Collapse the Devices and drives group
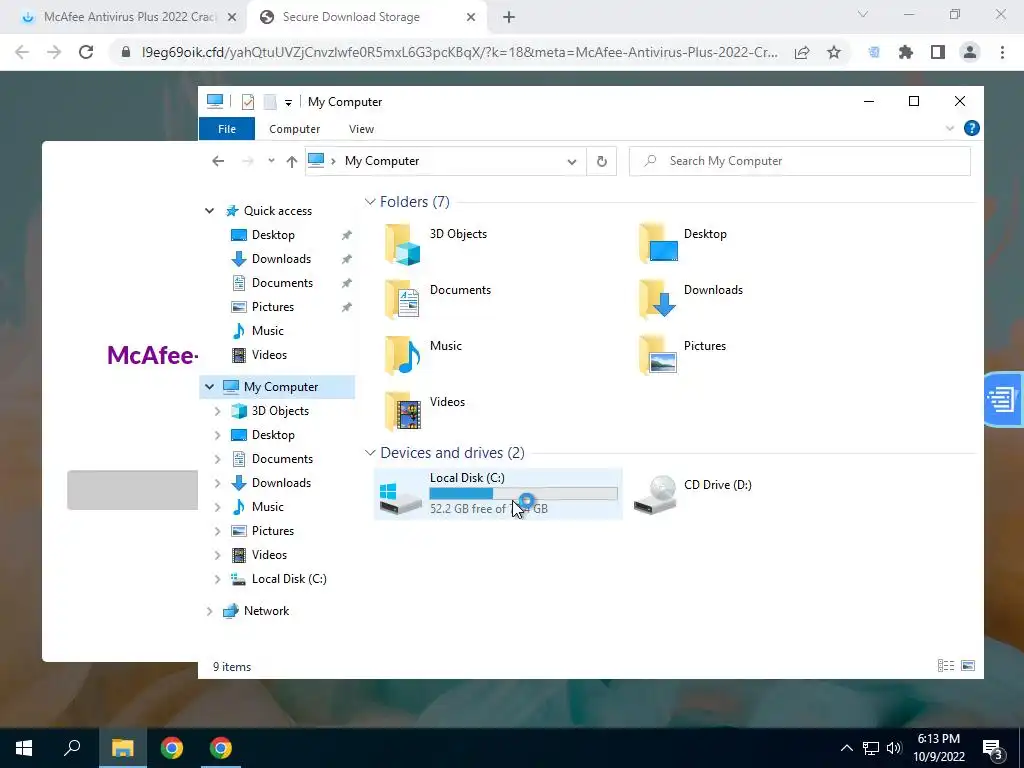The height and width of the screenshot is (768, 1024). (370, 453)
